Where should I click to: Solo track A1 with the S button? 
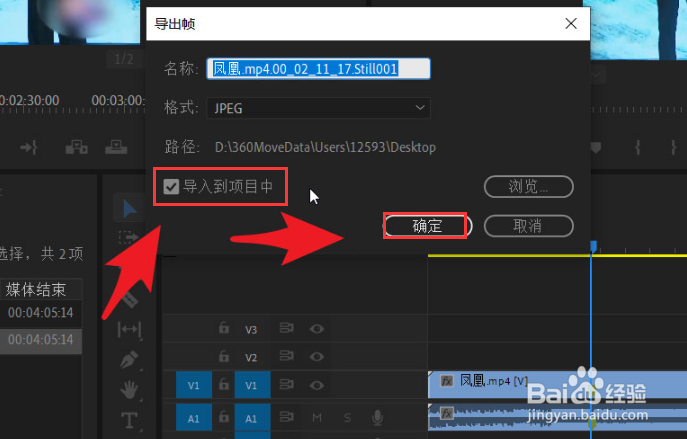click(347, 418)
